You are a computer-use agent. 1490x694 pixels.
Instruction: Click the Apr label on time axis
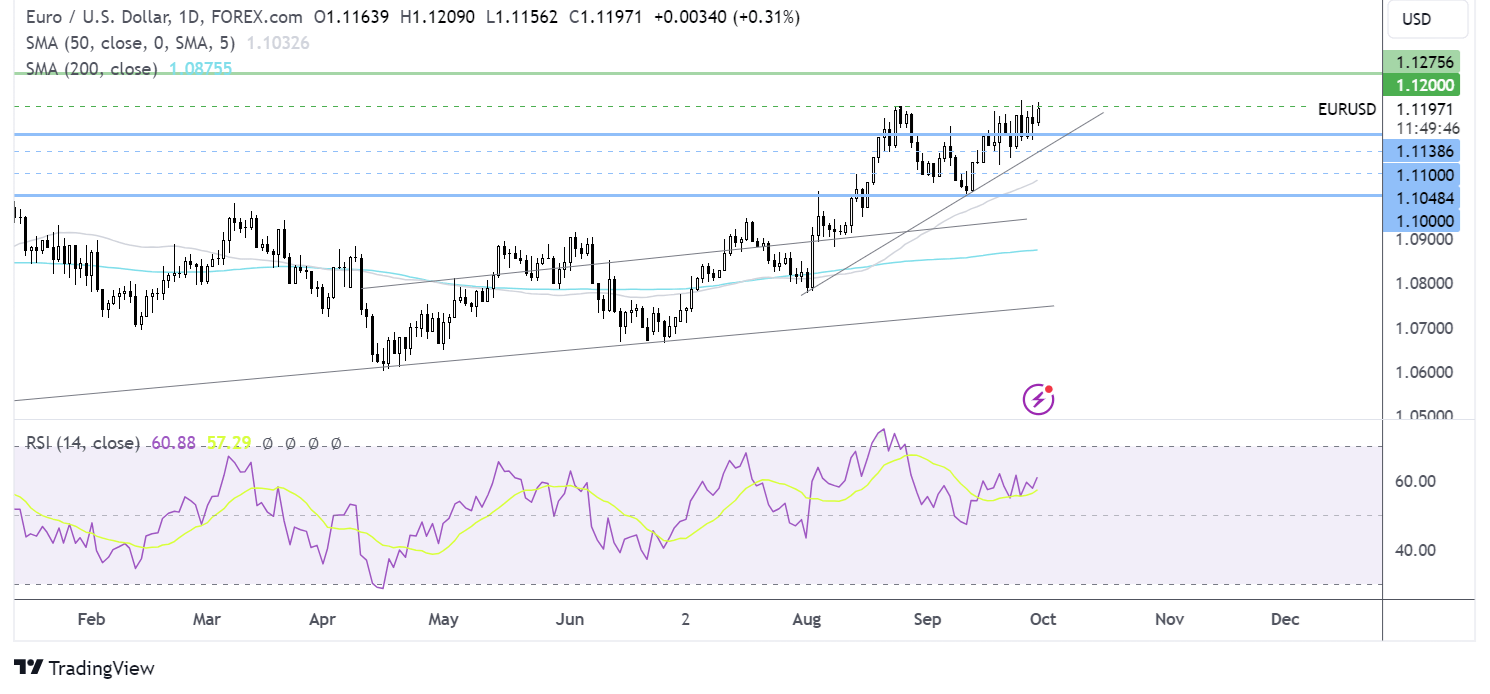click(322, 619)
